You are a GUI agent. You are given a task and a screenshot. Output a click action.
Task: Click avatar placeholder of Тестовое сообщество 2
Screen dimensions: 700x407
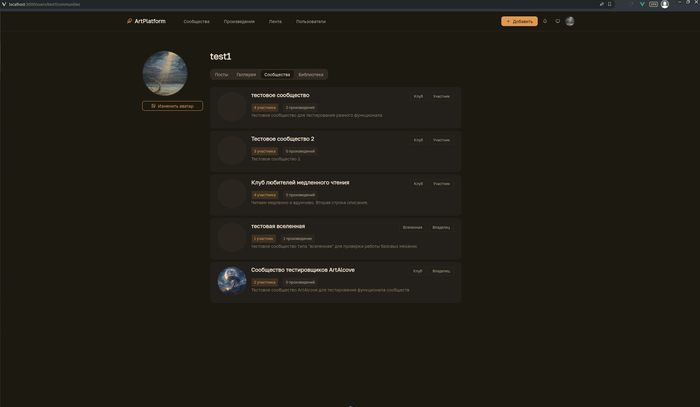(232, 150)
